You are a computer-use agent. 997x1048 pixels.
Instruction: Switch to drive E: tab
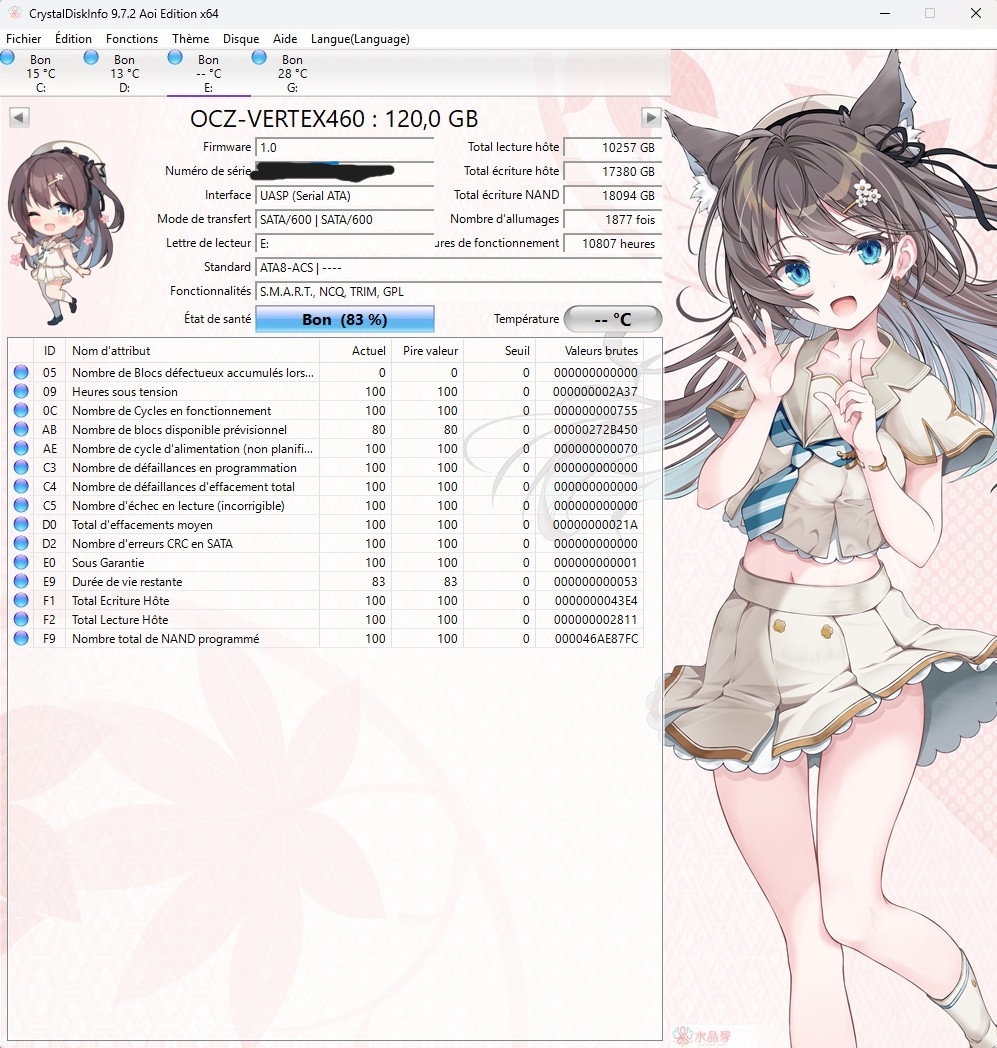point(208,74)
